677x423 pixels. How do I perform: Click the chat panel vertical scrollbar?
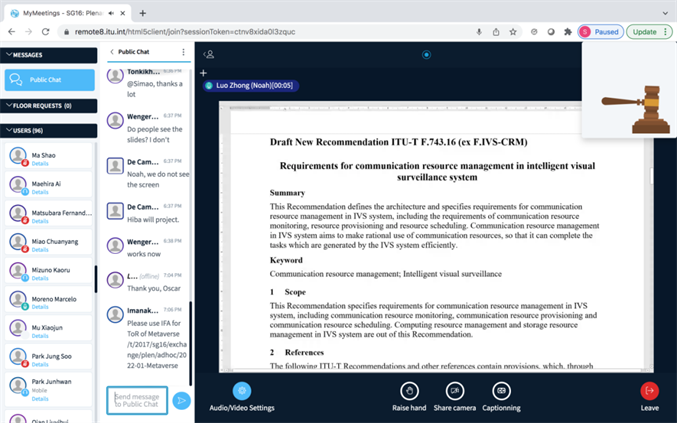tap(190, 343)
